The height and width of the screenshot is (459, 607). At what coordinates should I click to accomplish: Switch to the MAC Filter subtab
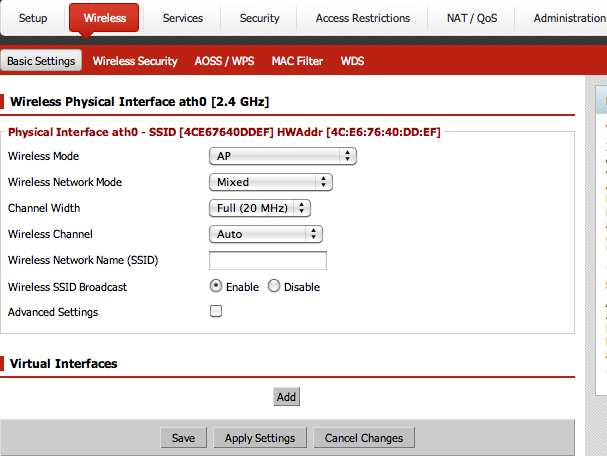tap(297, 61)
